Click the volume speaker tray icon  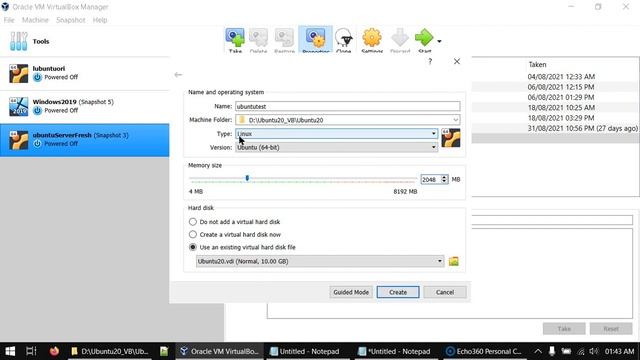594,351
